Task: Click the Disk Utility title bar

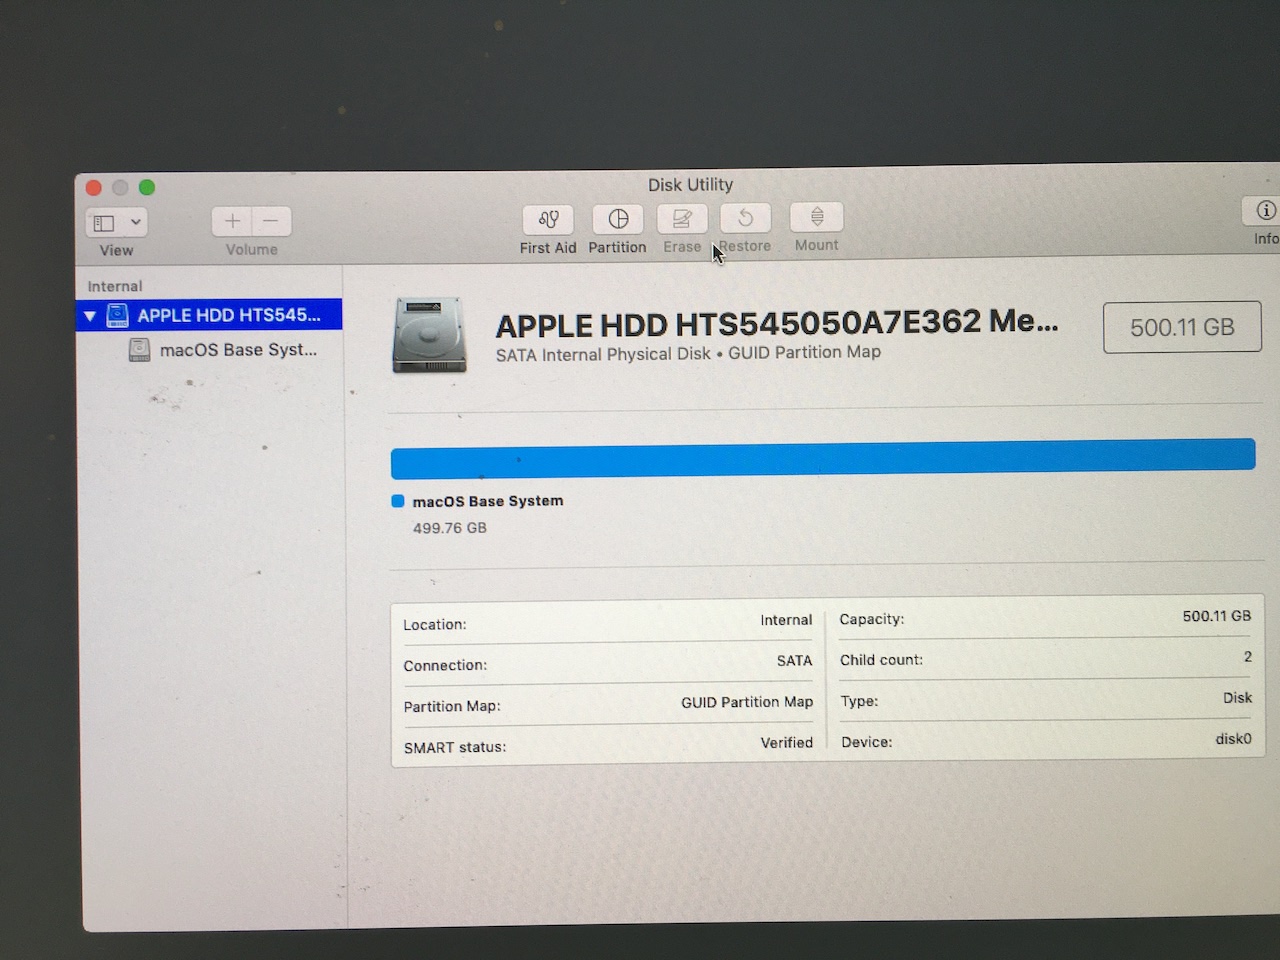Action: pyautogui.click(x=690, y=184)
